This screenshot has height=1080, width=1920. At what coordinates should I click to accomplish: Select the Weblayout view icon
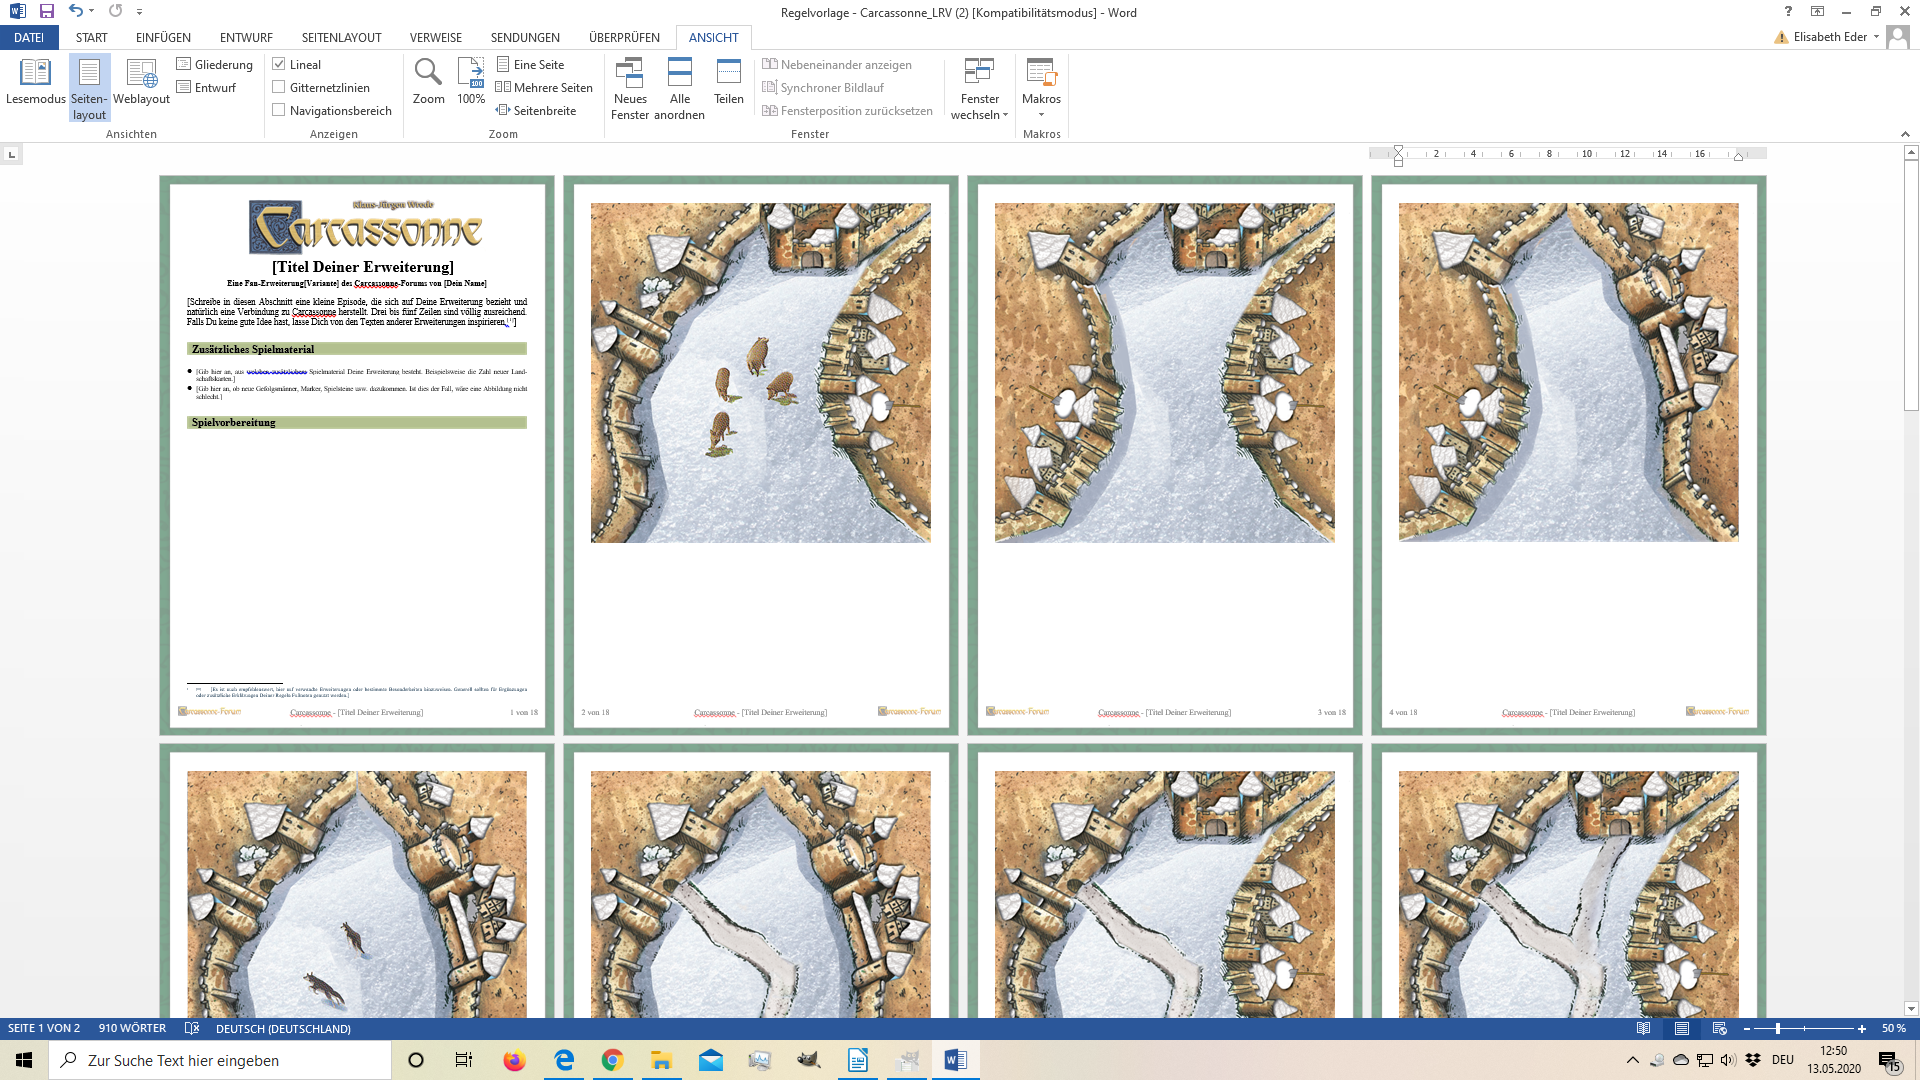[x=141, y=81]
